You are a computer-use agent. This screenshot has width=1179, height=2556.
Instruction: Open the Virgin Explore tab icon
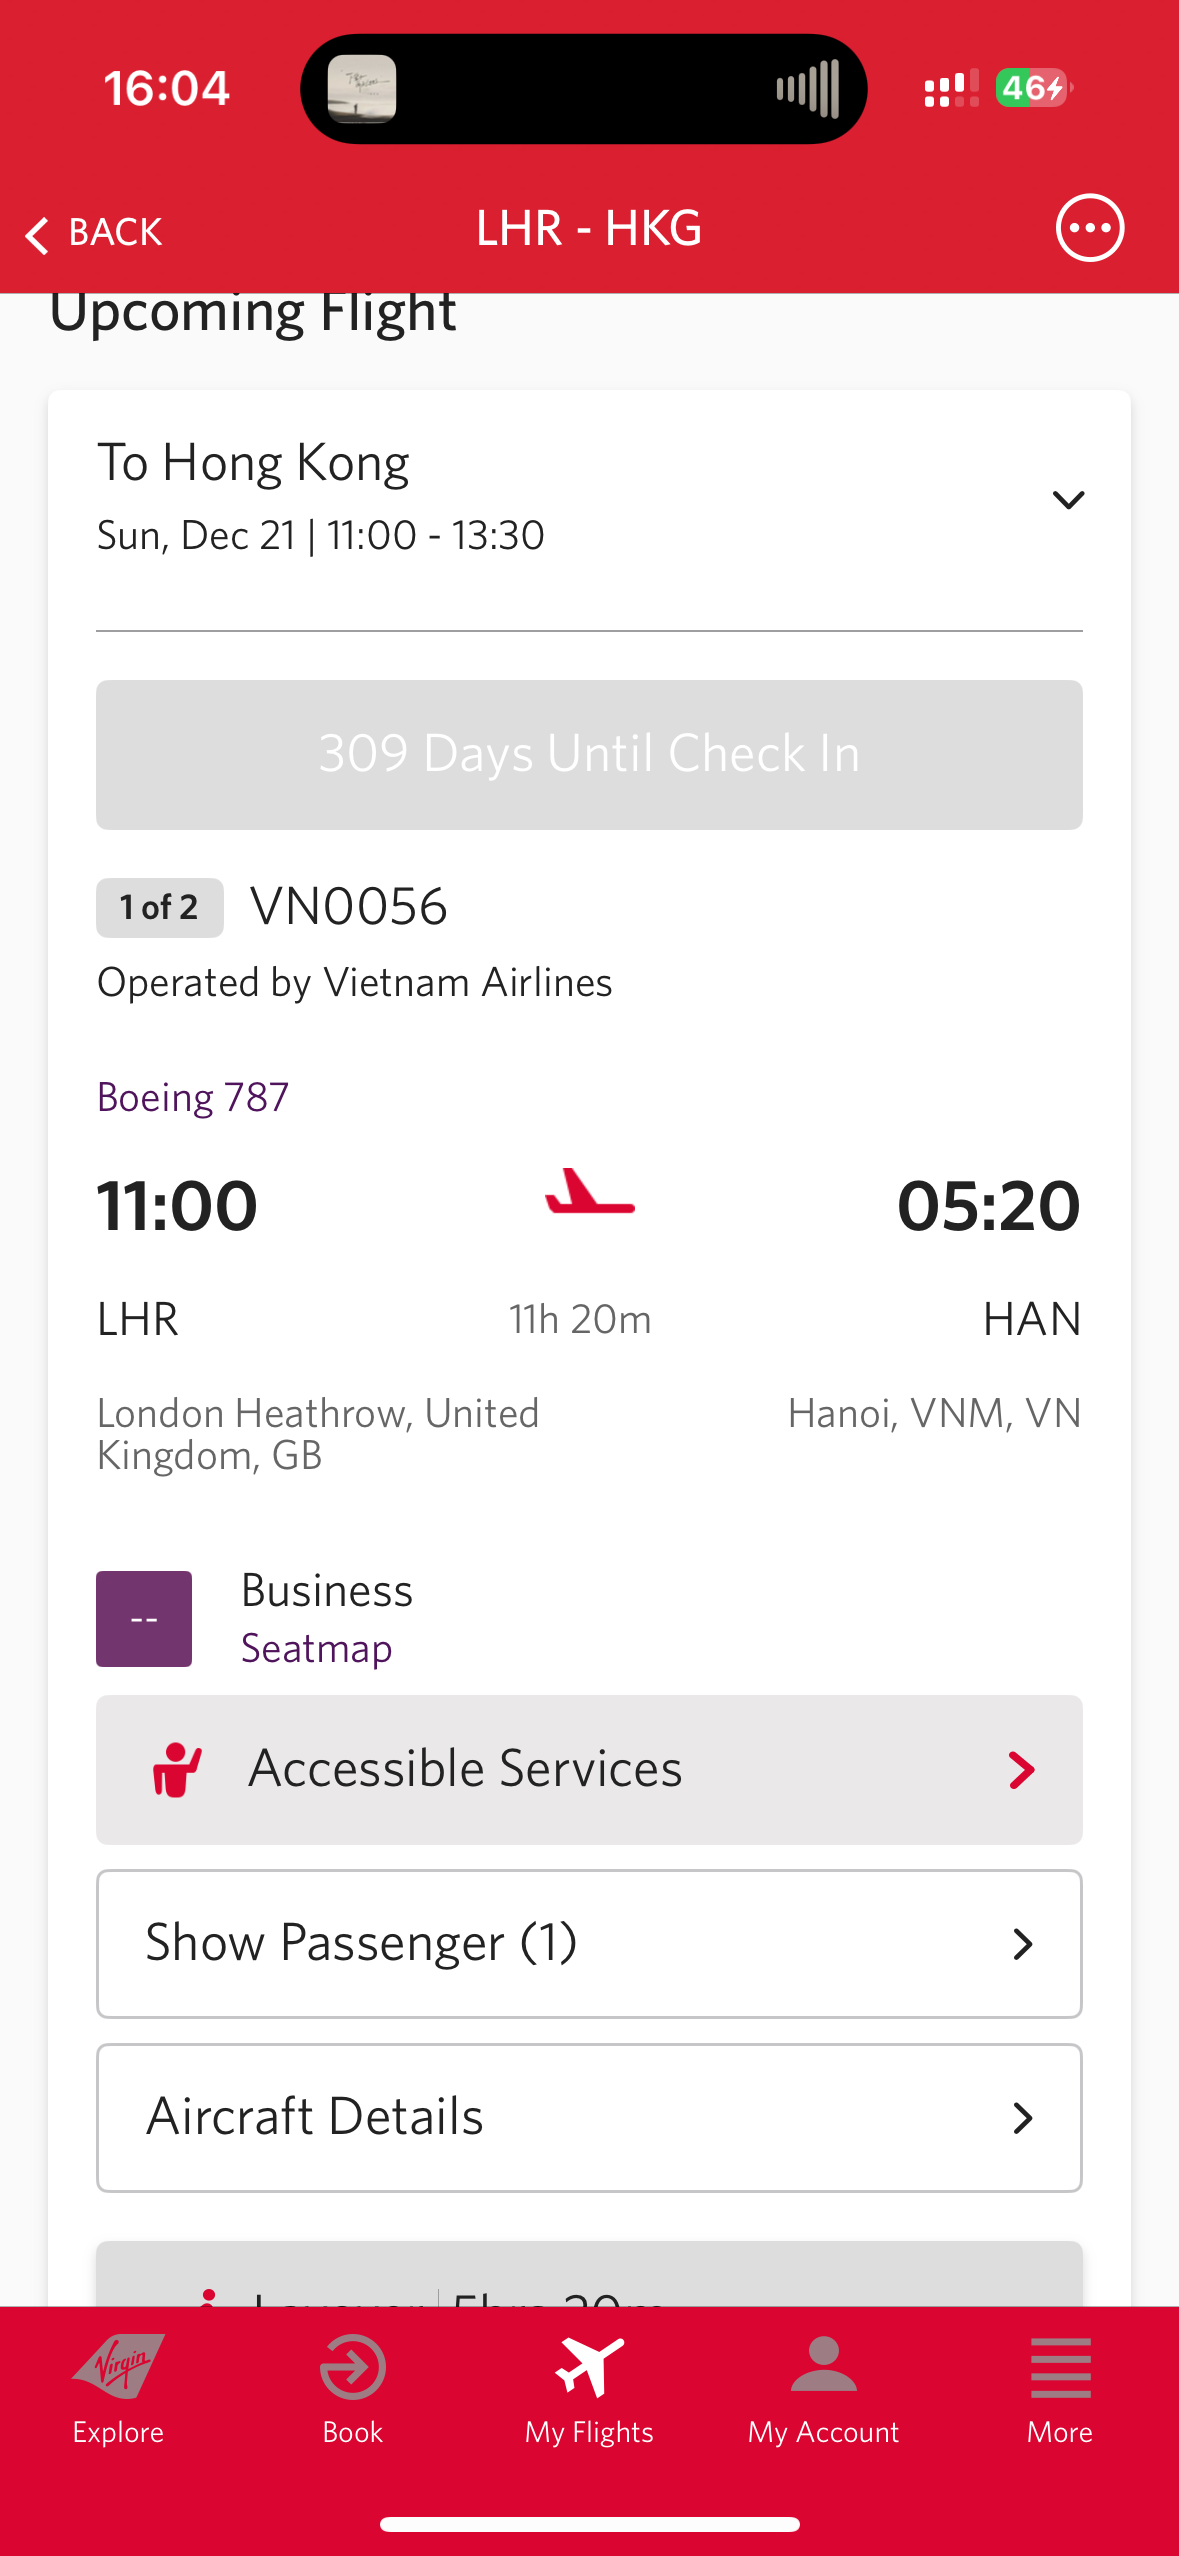click(x=118, y=2367)
